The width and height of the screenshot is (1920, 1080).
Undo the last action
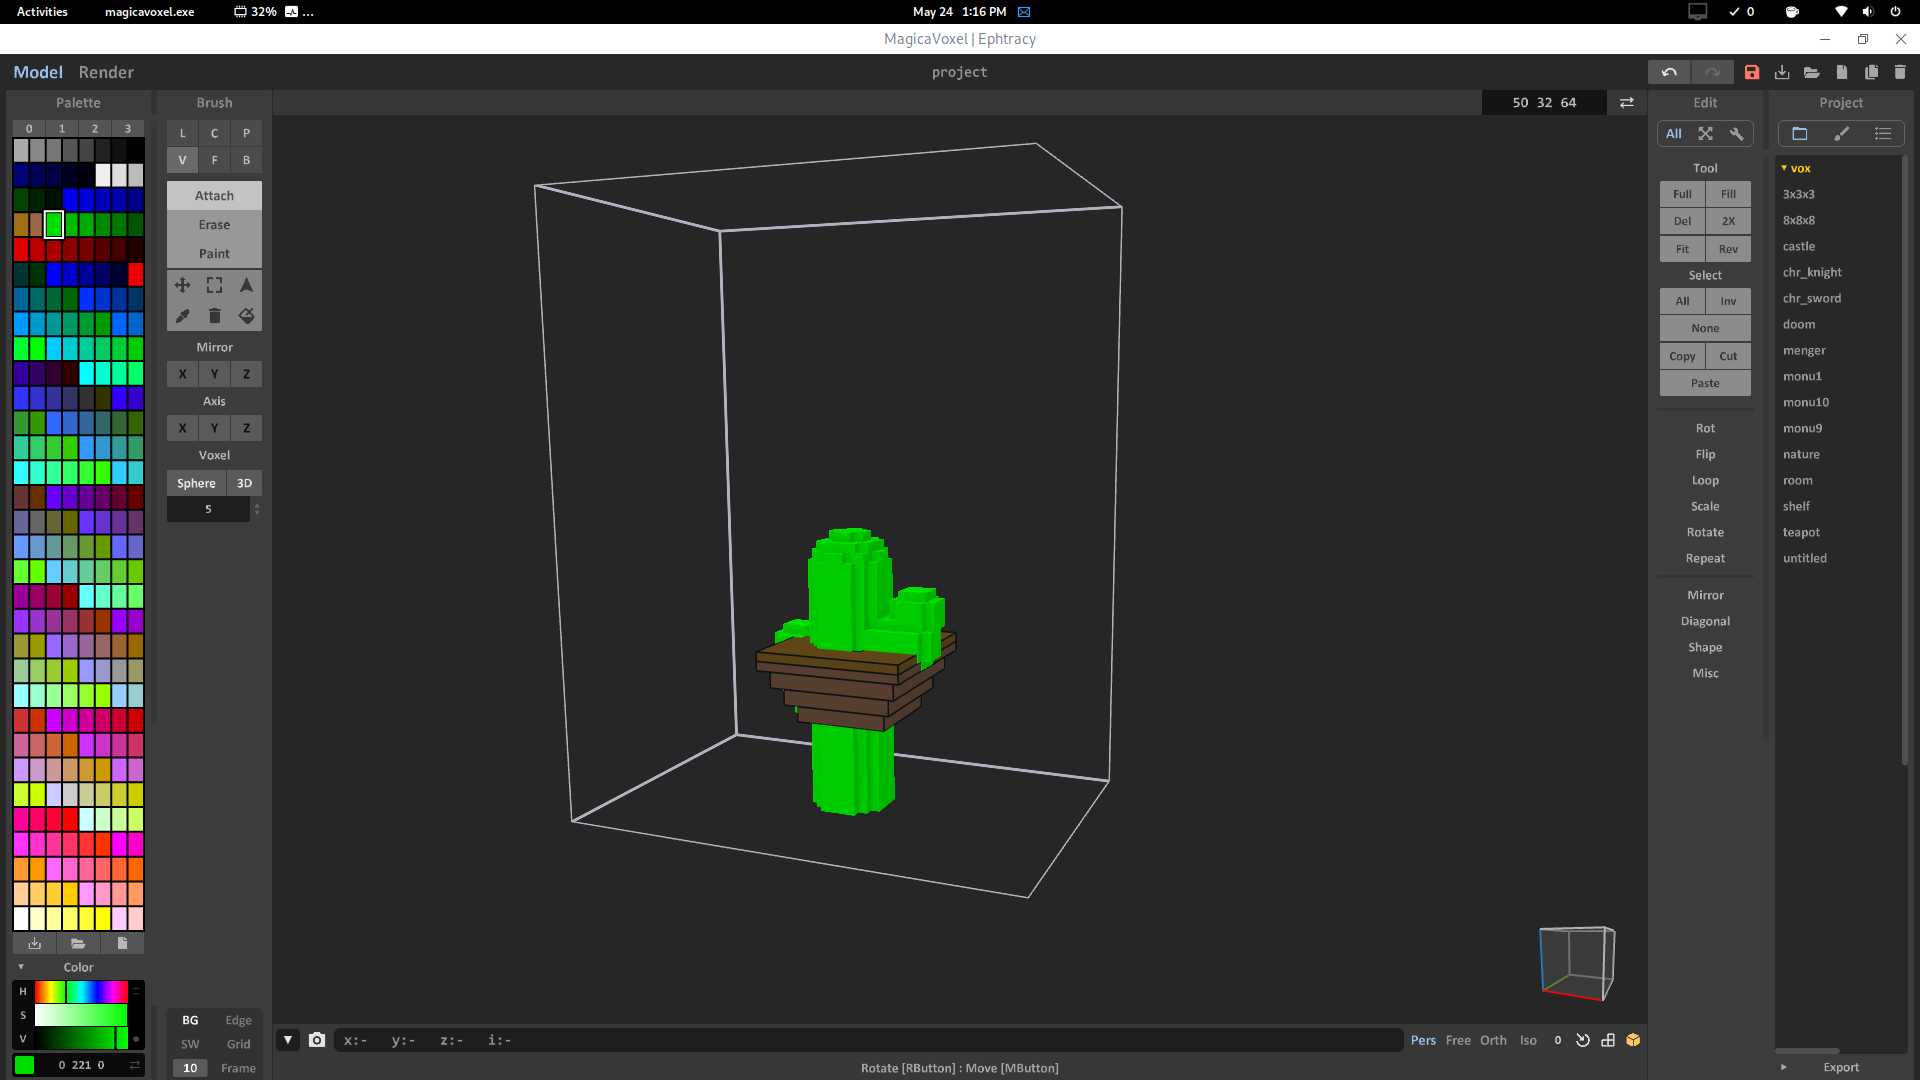(x=1670, y=72)
